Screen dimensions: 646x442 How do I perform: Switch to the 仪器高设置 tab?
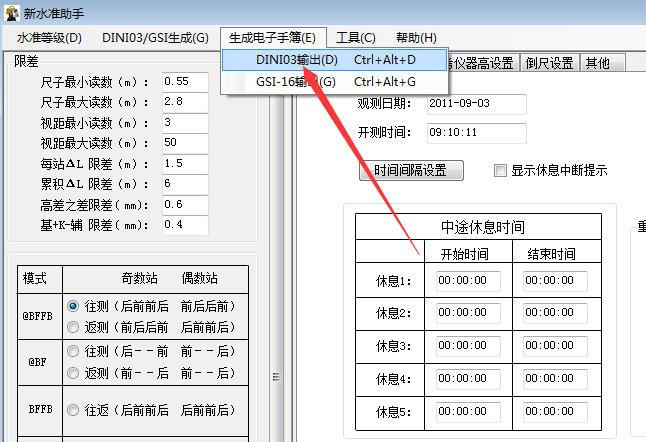(x=483, y=63)
